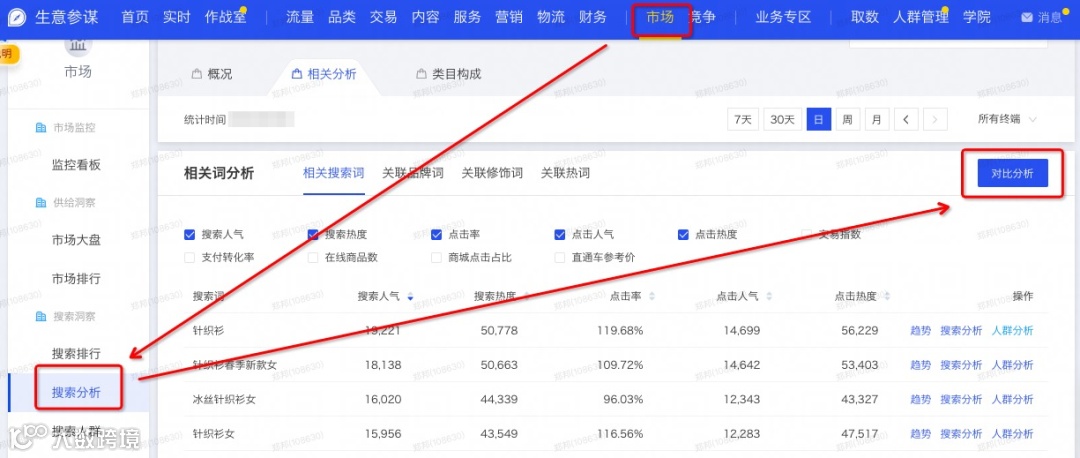
Task: Click the 冰丝针织衫女 search term cell
Action: coord(224,399)
